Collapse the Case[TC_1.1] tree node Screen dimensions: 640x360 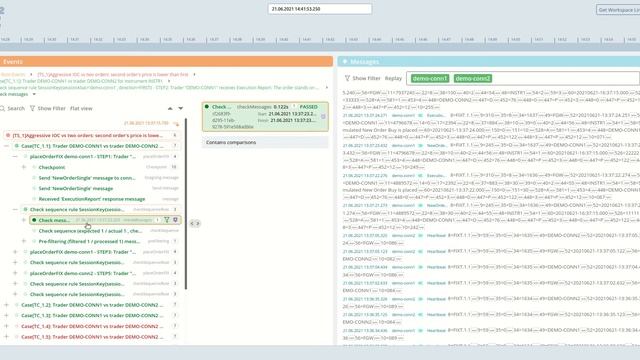click(x=6, y=146)
